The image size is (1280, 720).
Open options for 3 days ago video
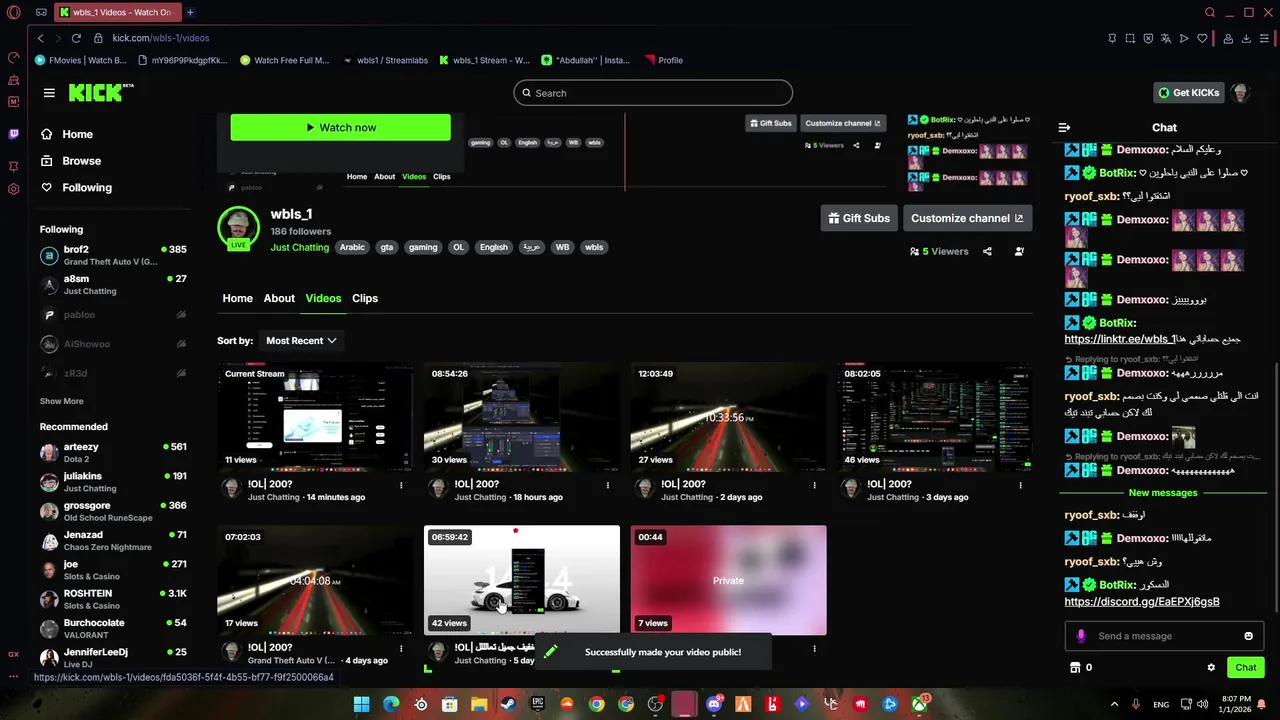tap(1020, 485)
